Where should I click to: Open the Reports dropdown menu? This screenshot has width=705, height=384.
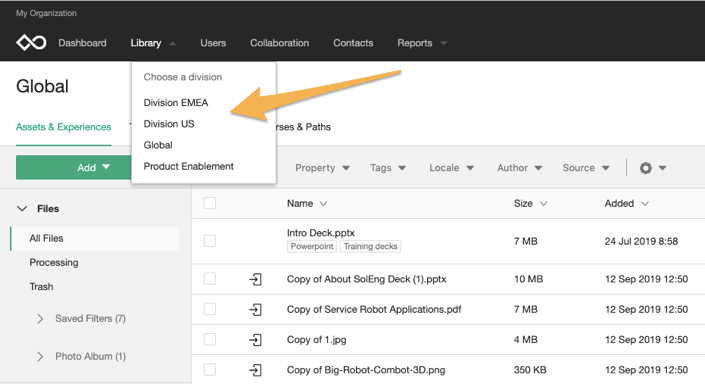(x=422, y=43)
